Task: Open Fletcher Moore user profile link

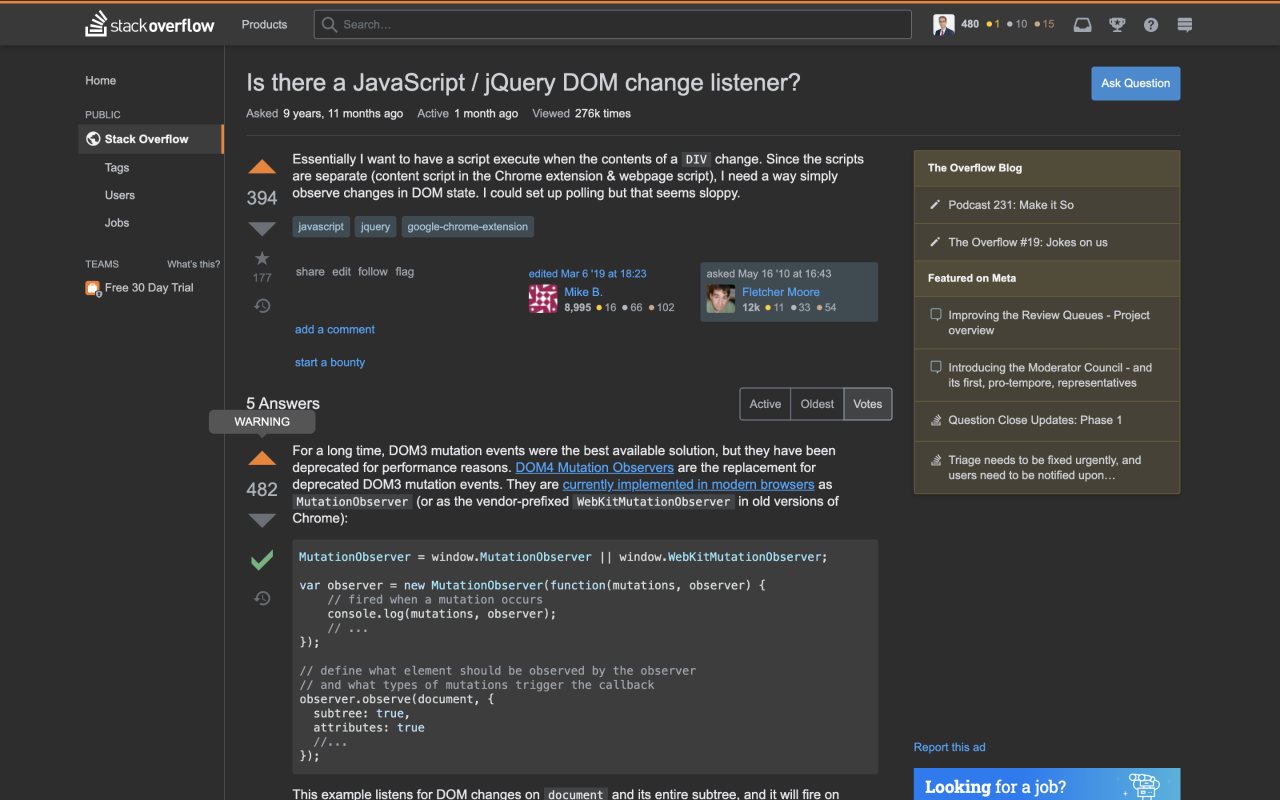Action: click(781, 292)
